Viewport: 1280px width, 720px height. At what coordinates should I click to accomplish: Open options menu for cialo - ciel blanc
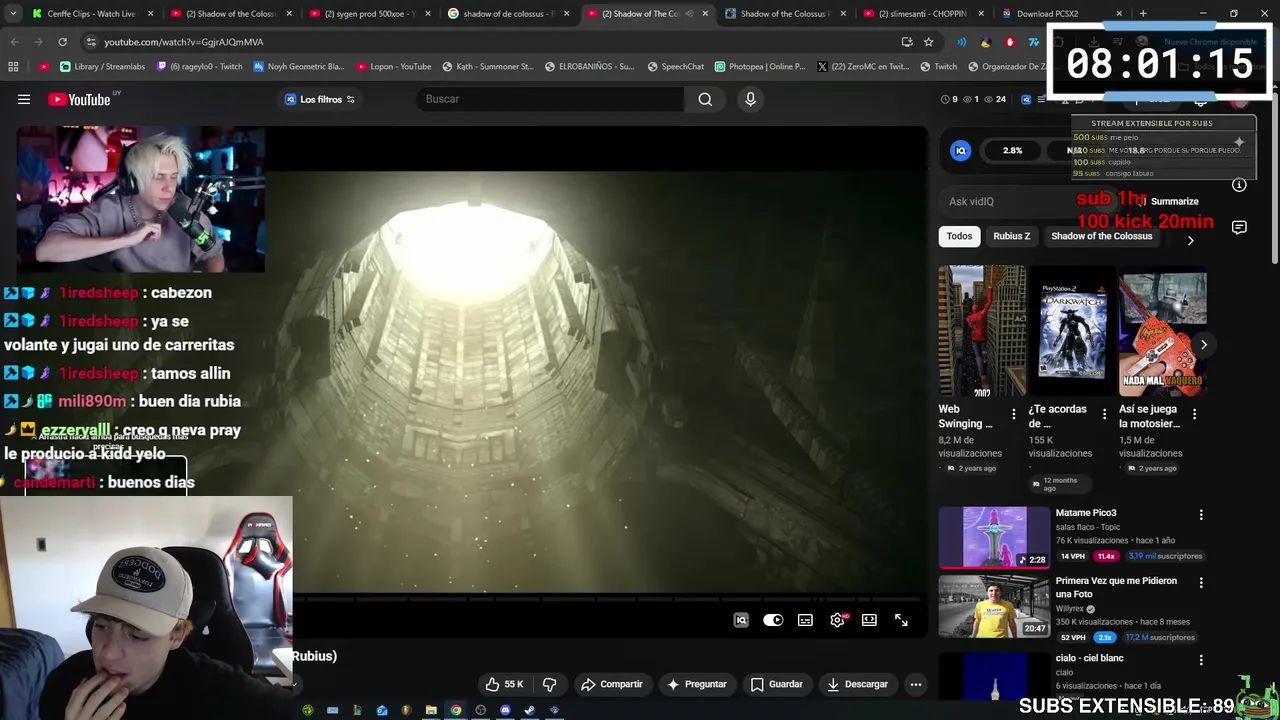(x=1201, y=660)
